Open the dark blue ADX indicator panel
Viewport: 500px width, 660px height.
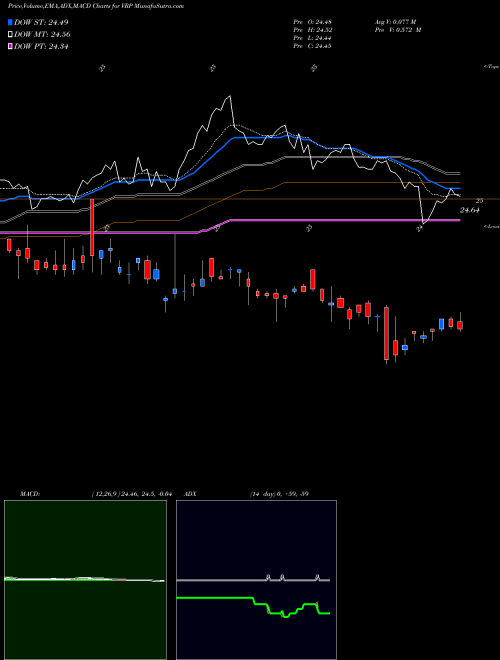pyautogui.click(x=256, y=580)
